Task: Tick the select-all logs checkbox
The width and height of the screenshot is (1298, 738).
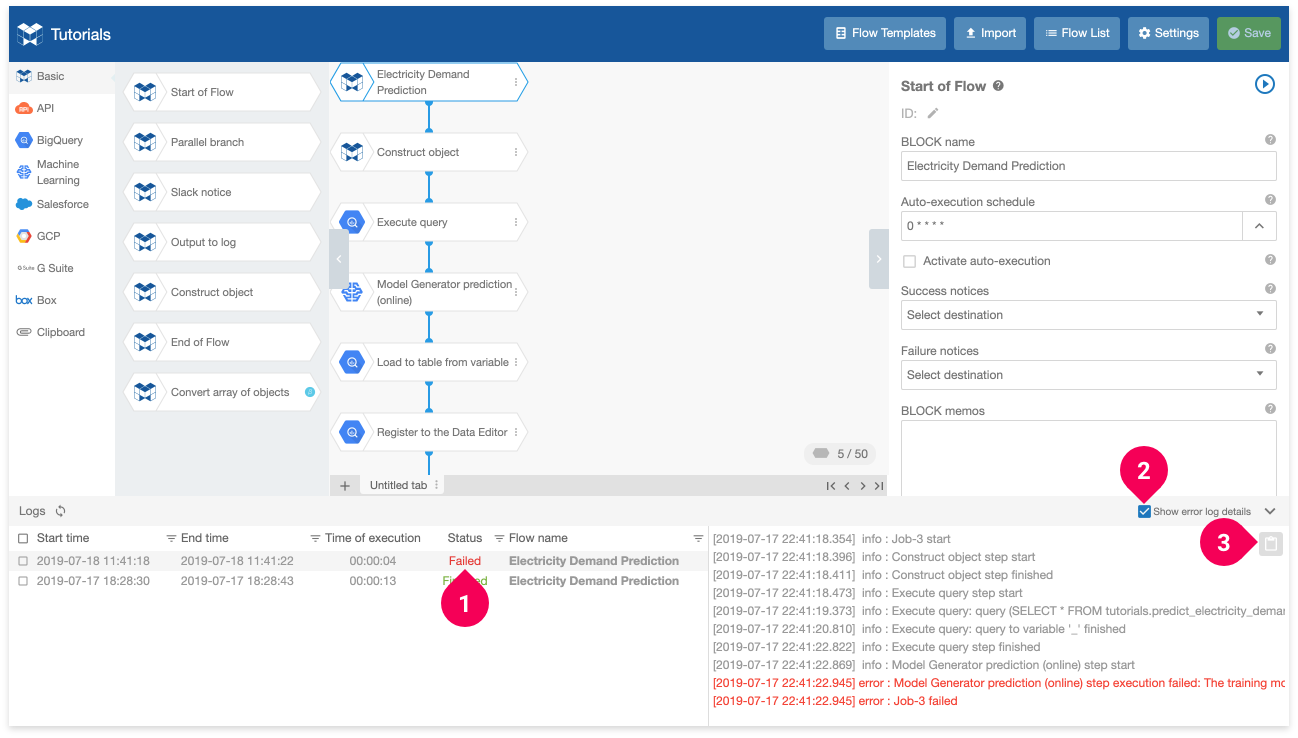Action: [24, 538]
